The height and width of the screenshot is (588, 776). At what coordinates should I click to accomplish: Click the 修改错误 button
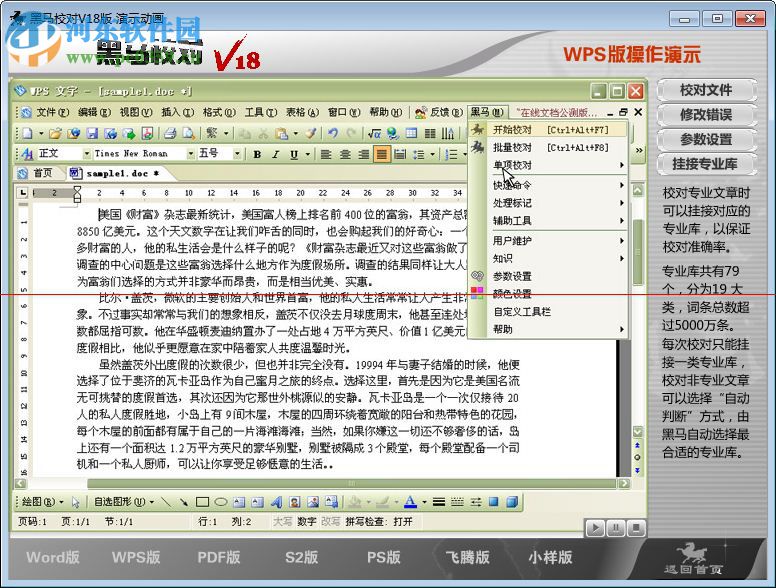(706, 115)
